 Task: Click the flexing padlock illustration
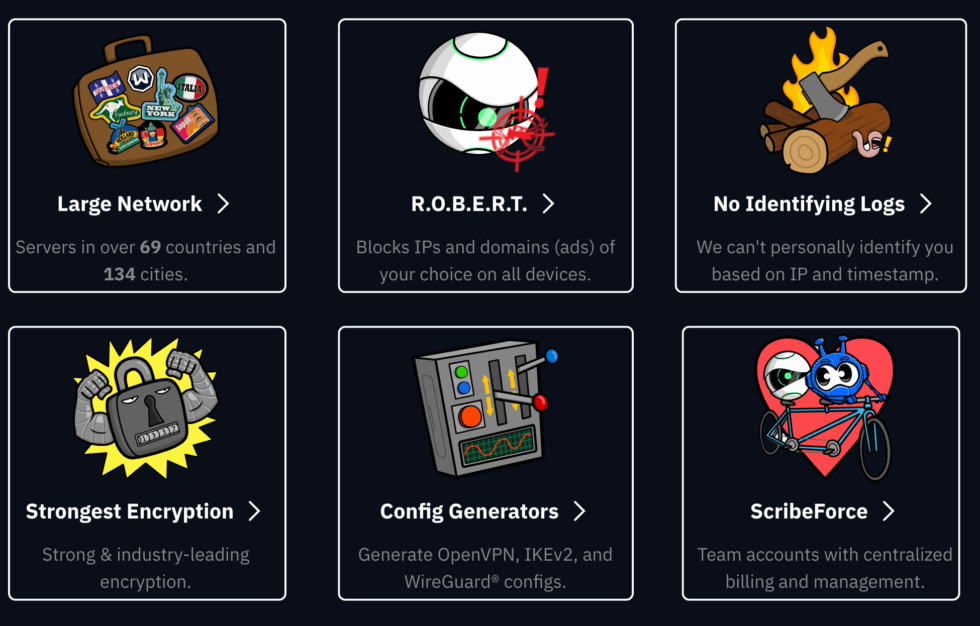coord(146,408)
